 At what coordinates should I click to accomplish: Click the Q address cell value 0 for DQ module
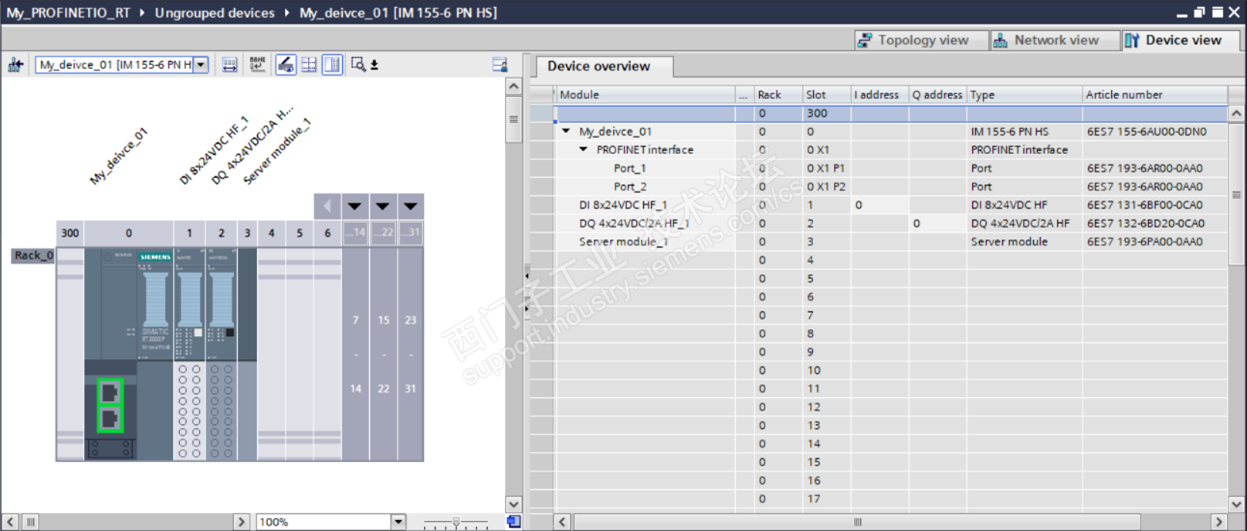[937, 223]
